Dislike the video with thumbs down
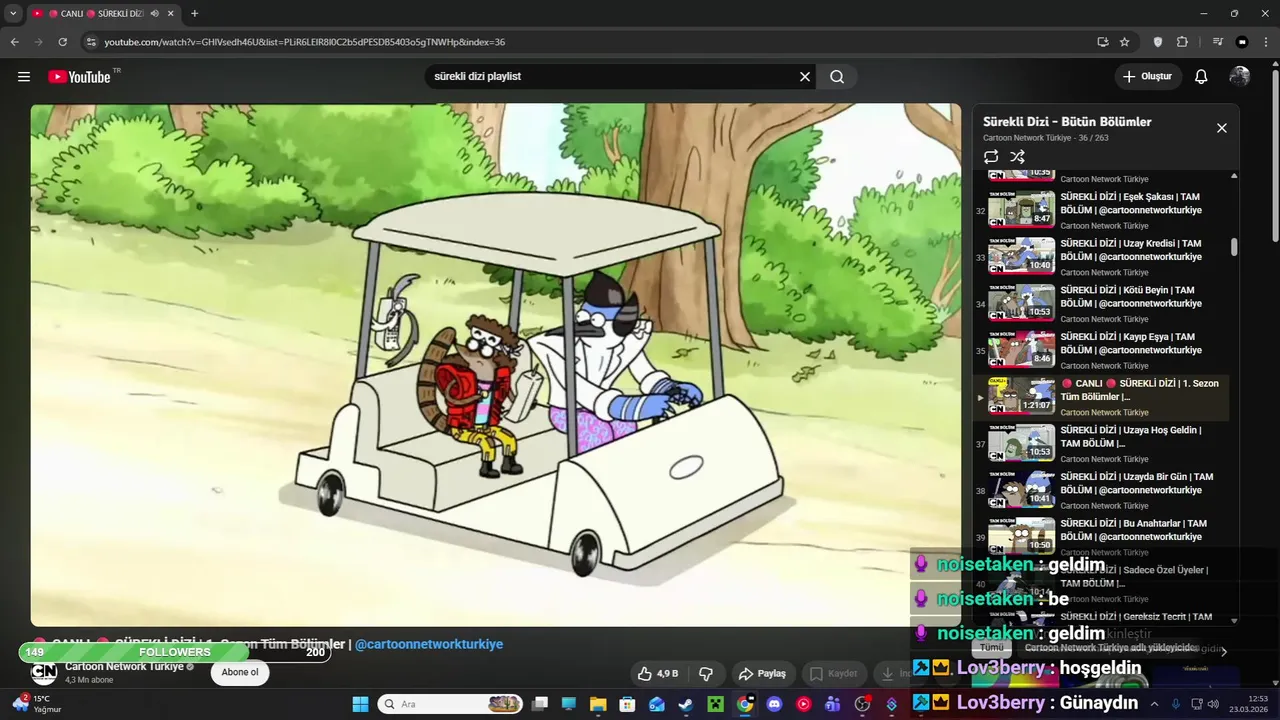The height and width of the screenshot is (720, 1280). [706, 674]
